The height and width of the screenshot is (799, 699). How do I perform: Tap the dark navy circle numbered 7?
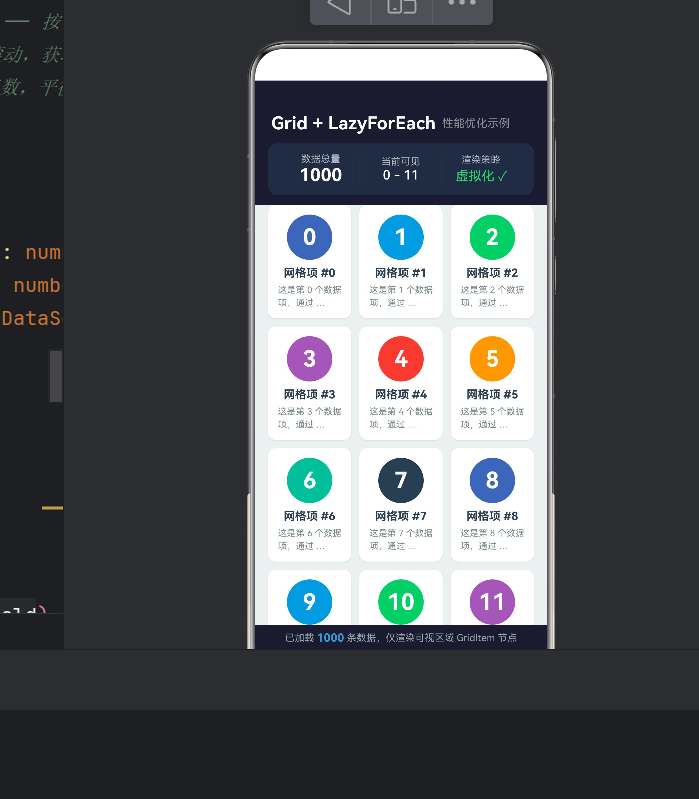point(400,480)
